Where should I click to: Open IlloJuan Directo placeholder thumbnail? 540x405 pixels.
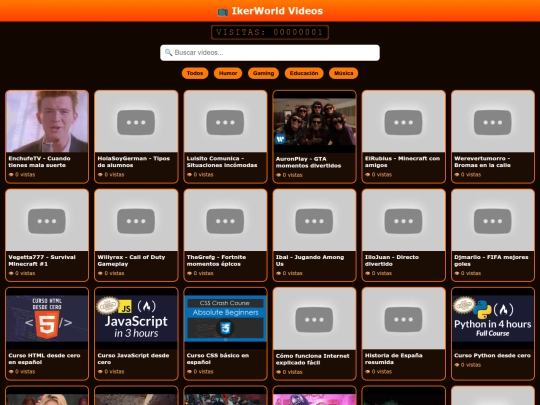point(403,220)
